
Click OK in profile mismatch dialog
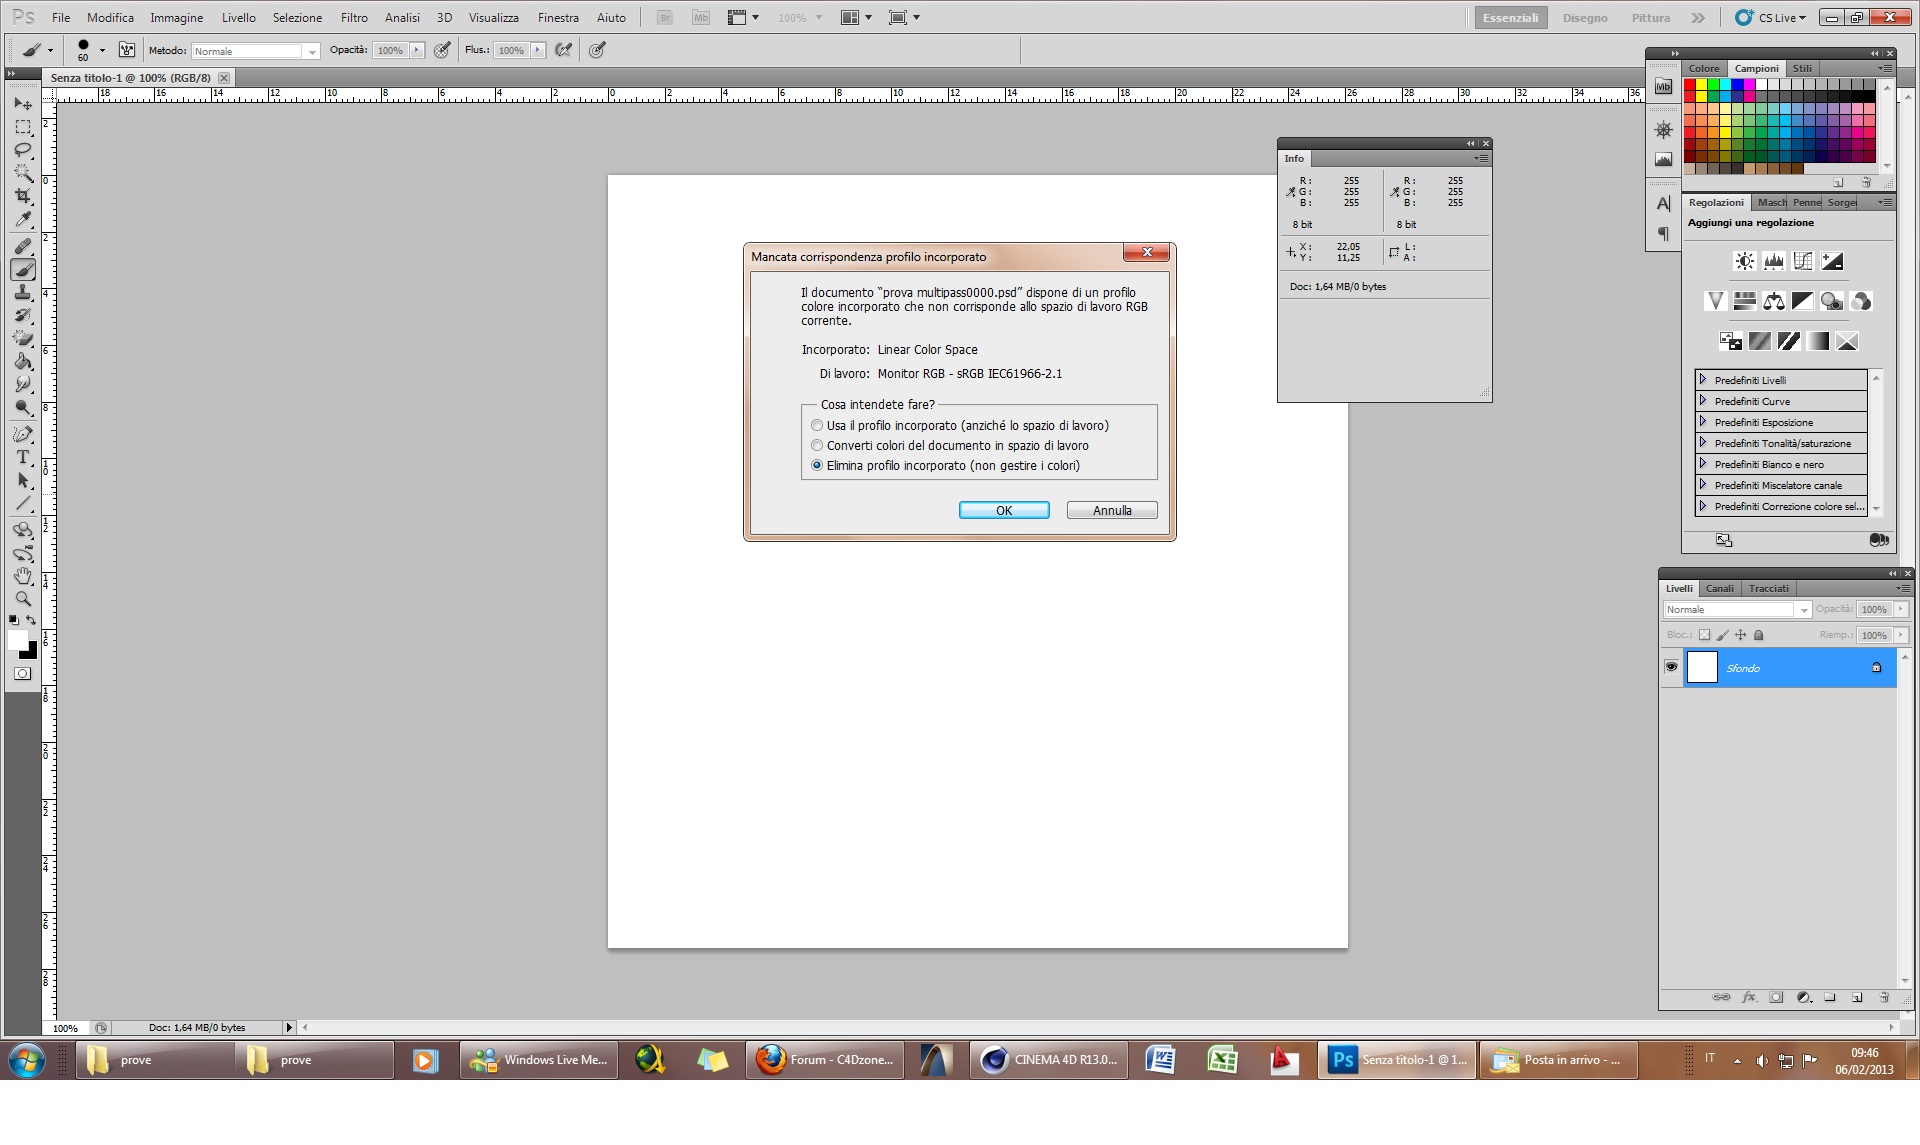pyautogui.click(x=1003, y=510)
